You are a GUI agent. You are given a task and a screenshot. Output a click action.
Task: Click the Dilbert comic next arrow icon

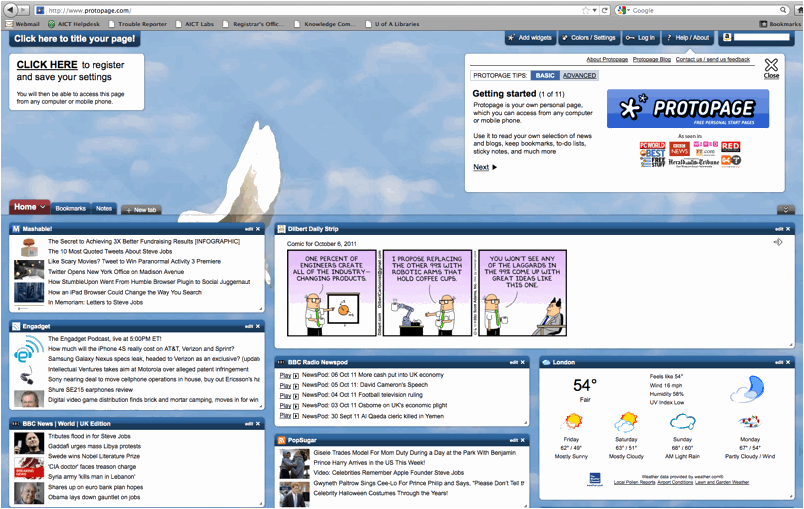click(x=777, y=242)
